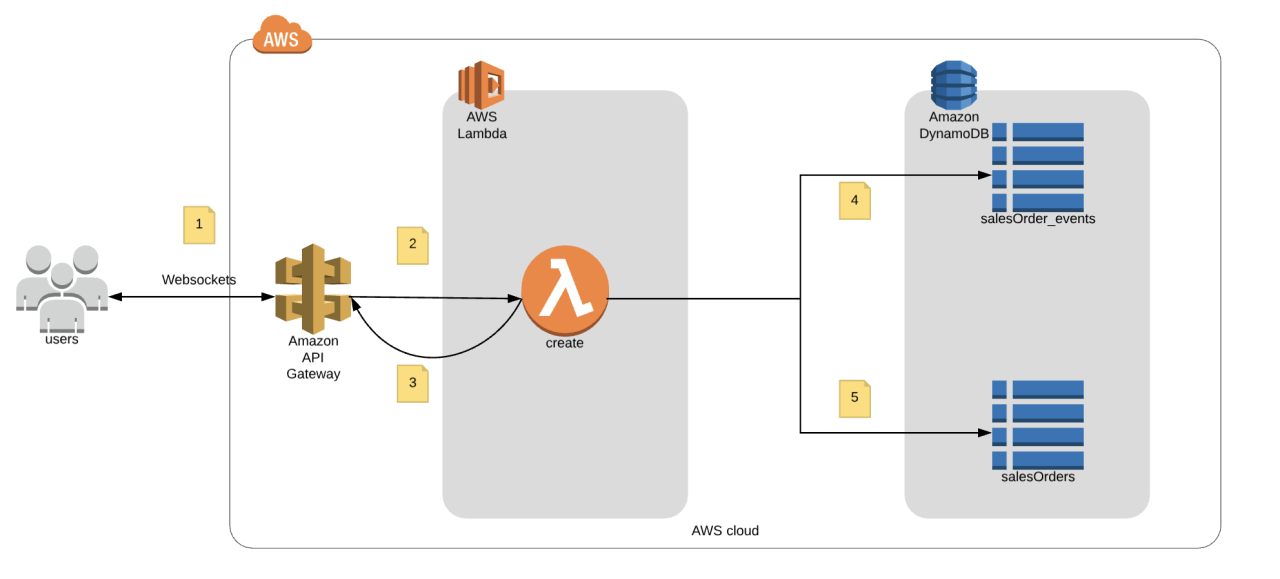Click the users group icon
The width and height of the screenshot is (1280, 579).
62,287
